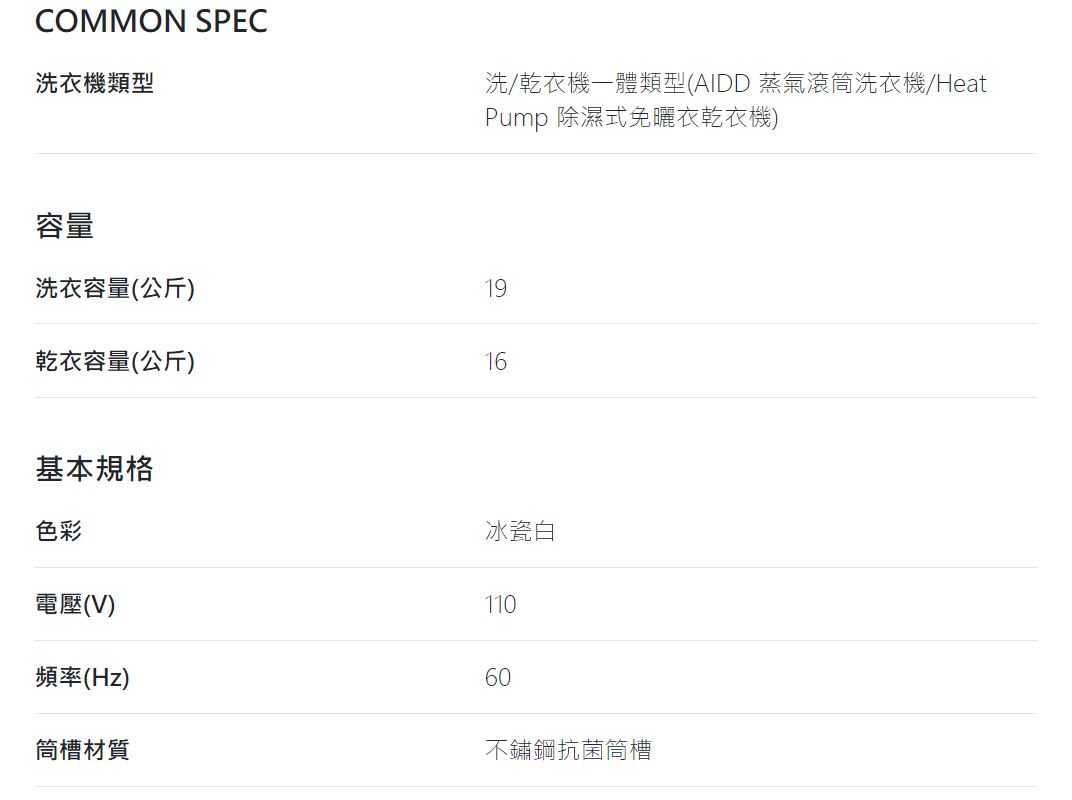Click the Heat text ending the first description line
The height and width of the screenshot is (800, 1072).
tap(961, 83)
